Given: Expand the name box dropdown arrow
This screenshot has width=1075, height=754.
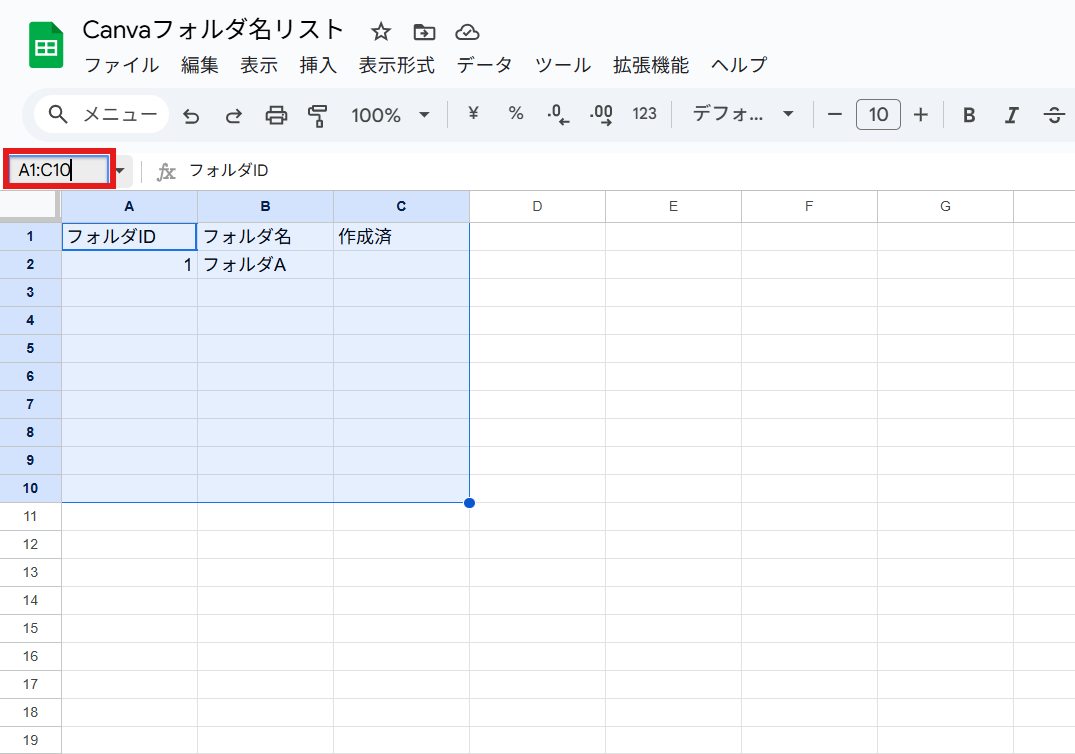Looking at the screenshot, I should (120, 170).
